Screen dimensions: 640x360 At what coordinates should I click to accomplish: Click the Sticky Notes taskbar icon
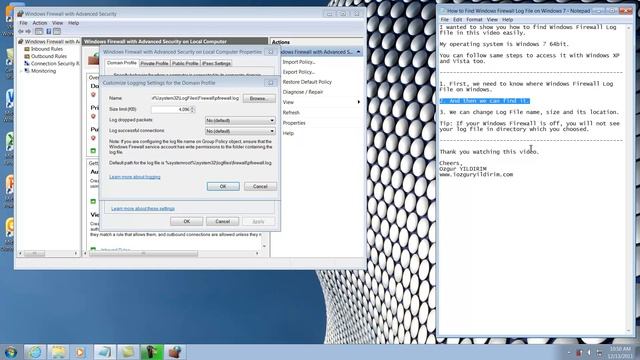pyautogui.click(x=128, y=352)
